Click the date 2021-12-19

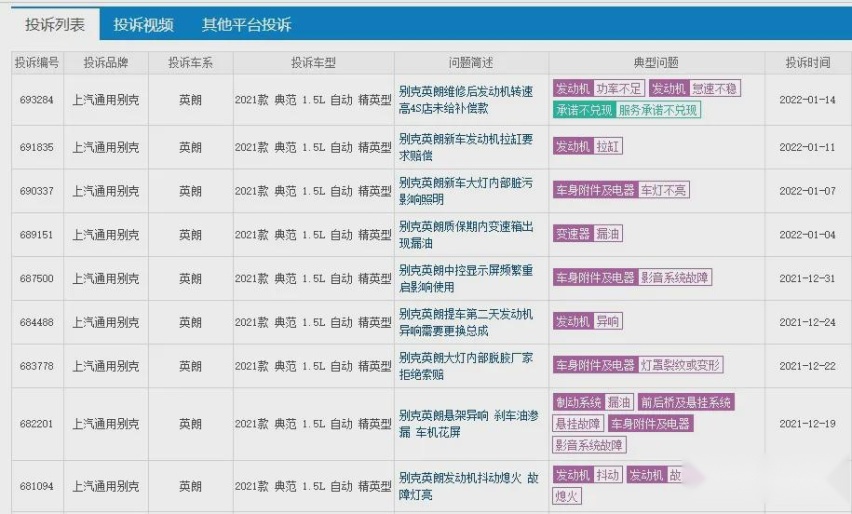tap(807, 423)
